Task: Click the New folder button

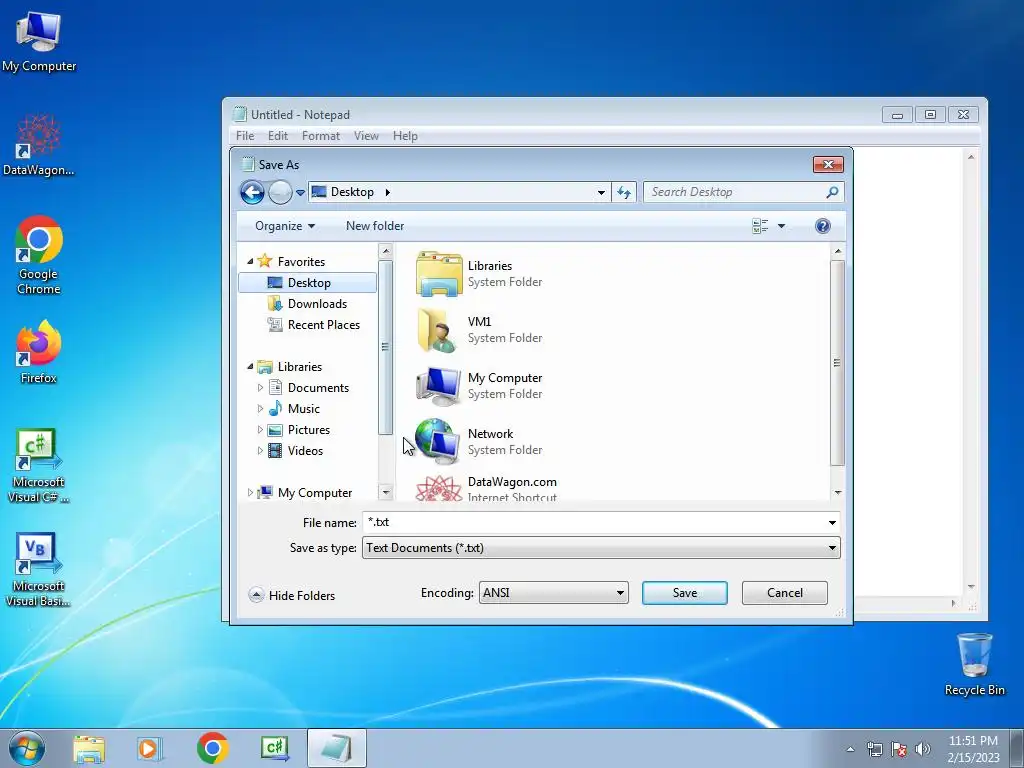Action: pos(375,226)
